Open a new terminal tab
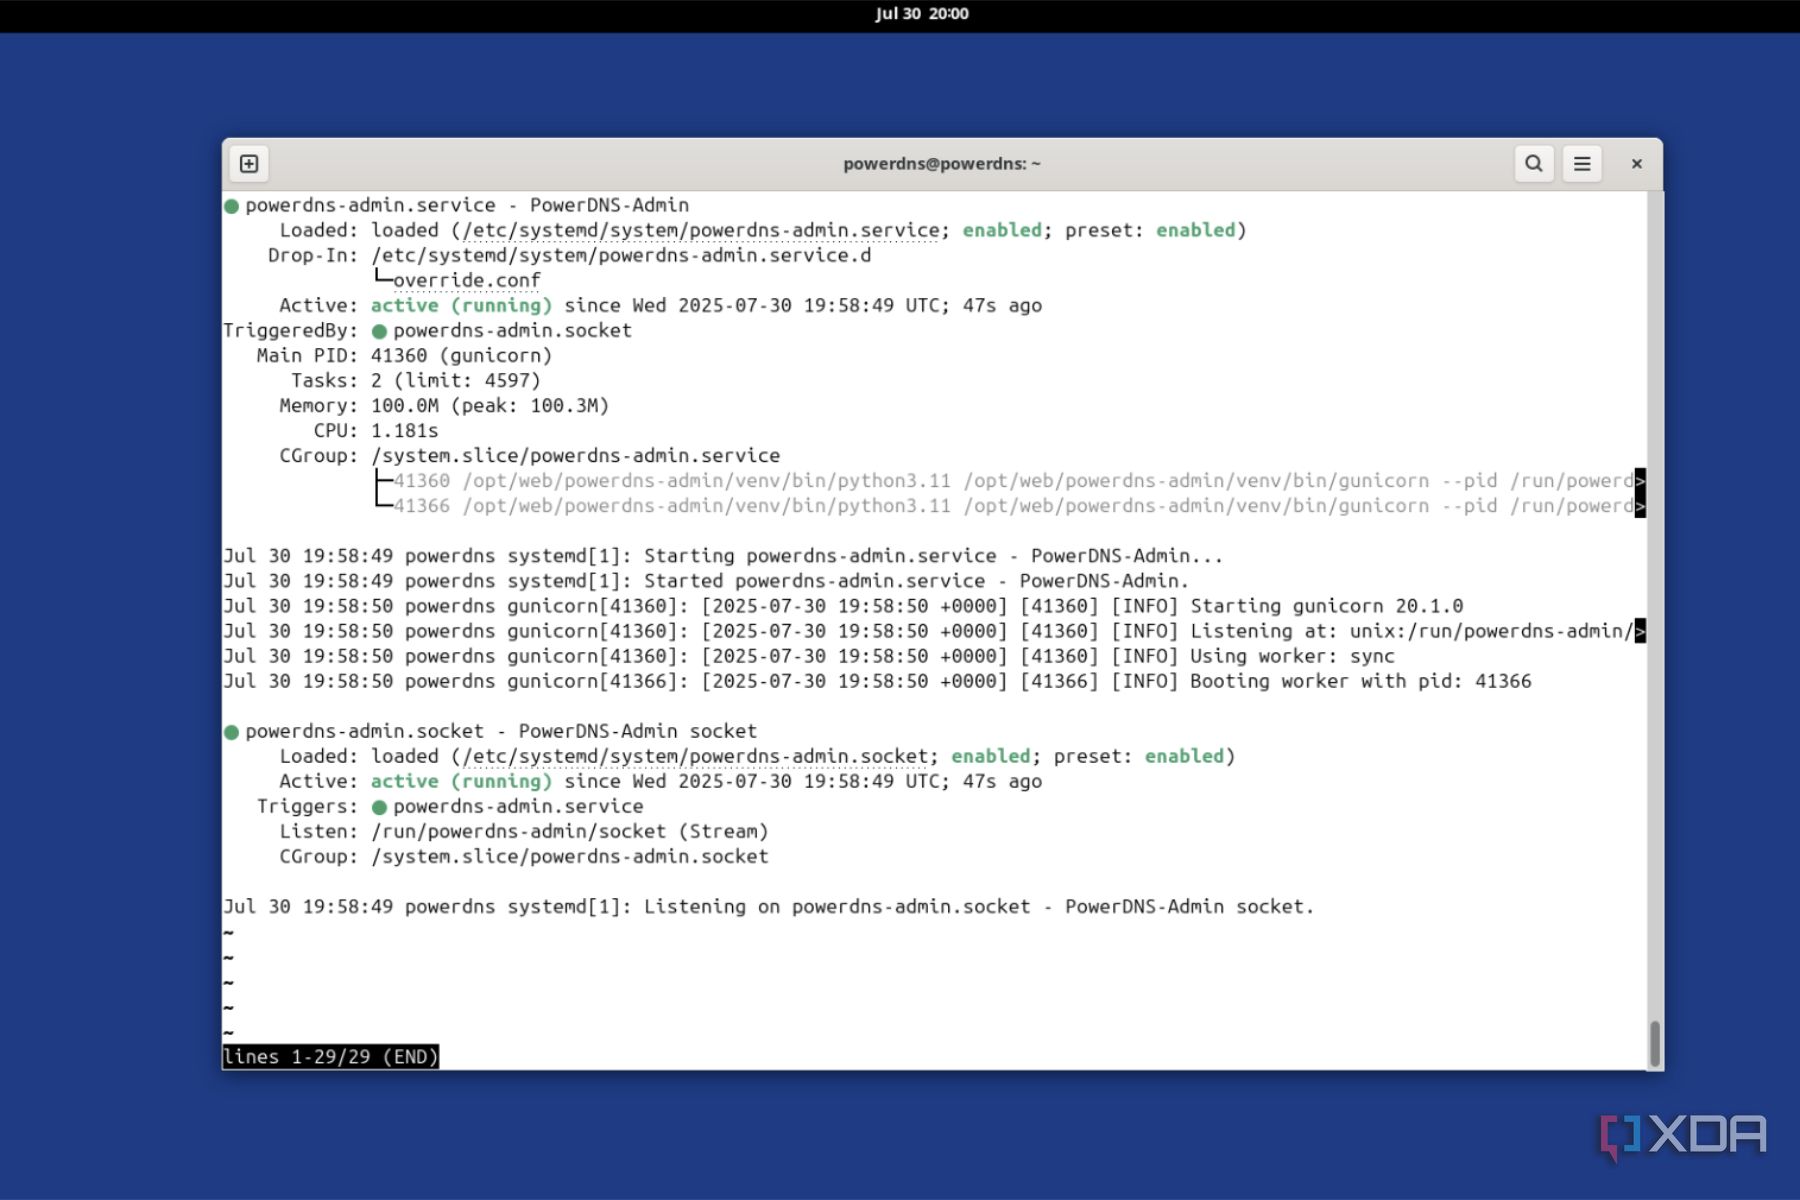1800x1200 pixels. click(x=248, y=163)
